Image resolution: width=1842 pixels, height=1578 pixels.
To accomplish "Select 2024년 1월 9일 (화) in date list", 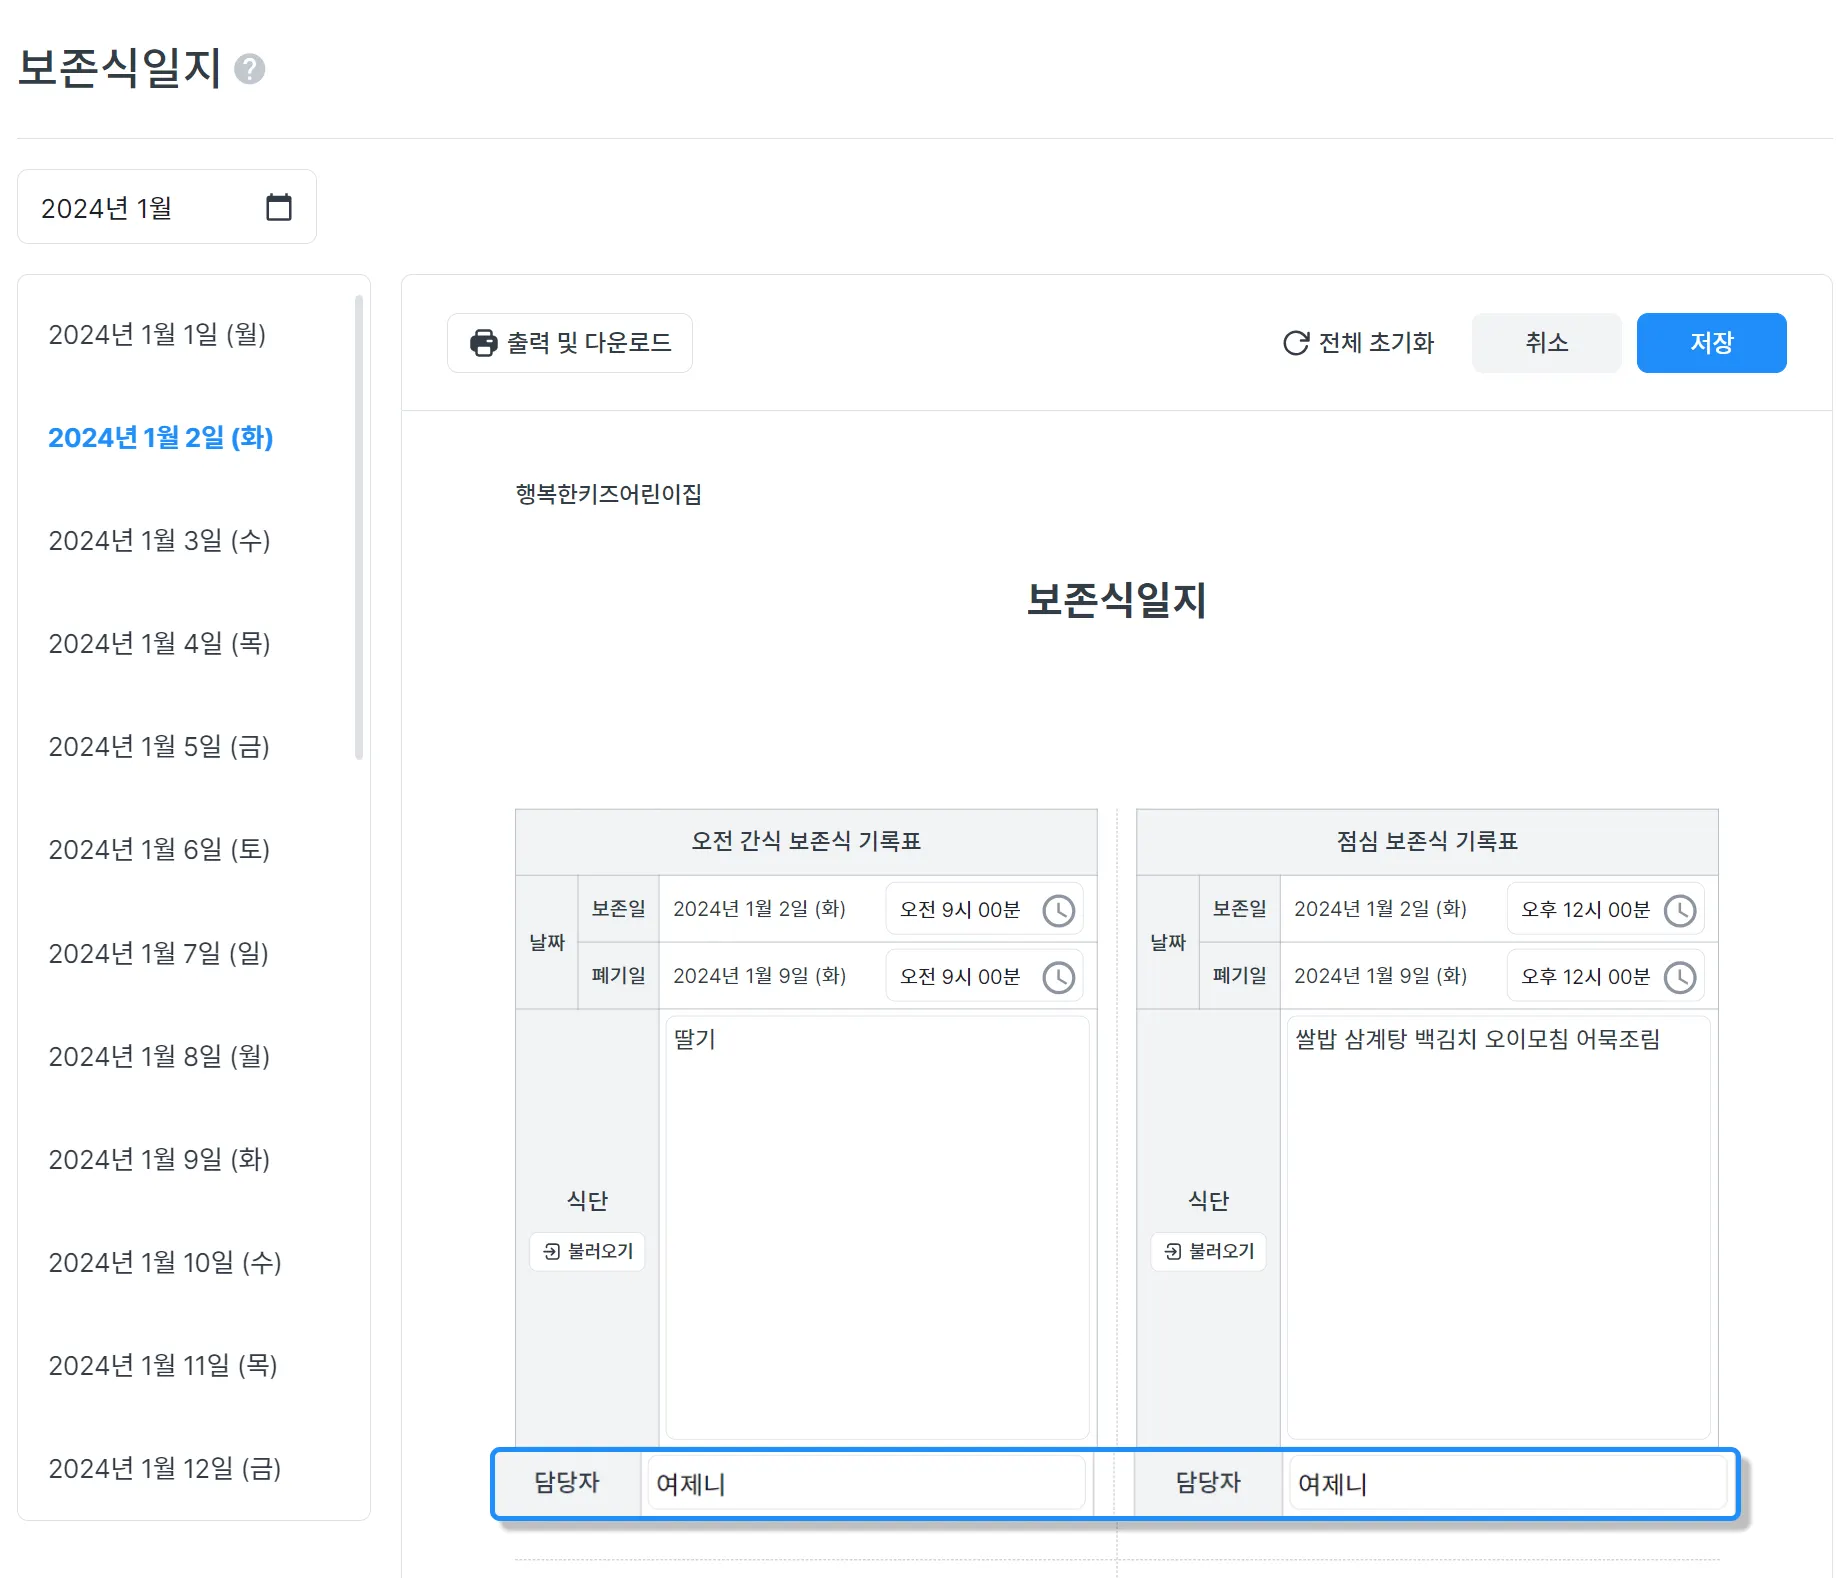I will pyautogui.click(x=160, y=1159).
